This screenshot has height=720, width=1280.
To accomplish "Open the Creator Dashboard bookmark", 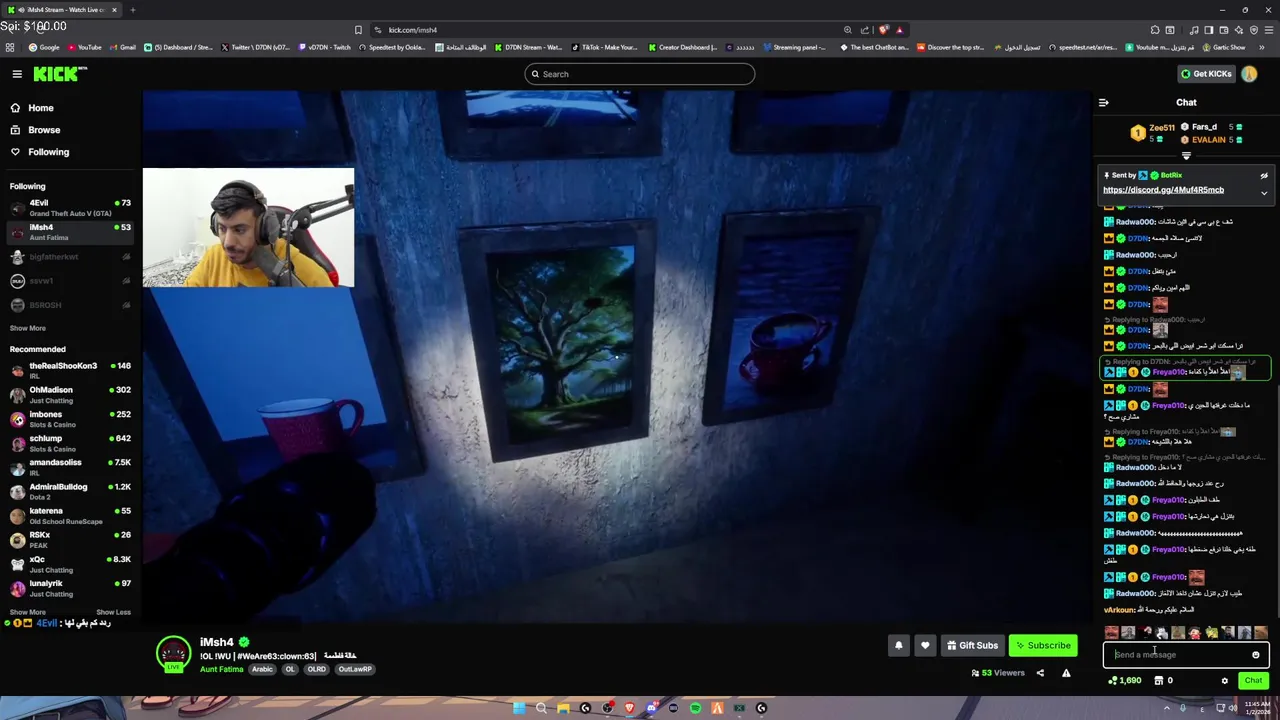I will coord(682,47).
